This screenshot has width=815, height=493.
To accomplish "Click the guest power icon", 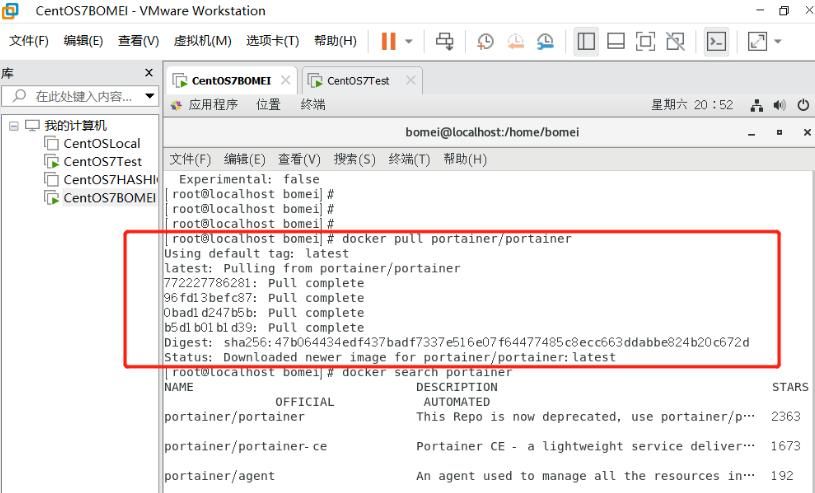I will pos(803,106).
